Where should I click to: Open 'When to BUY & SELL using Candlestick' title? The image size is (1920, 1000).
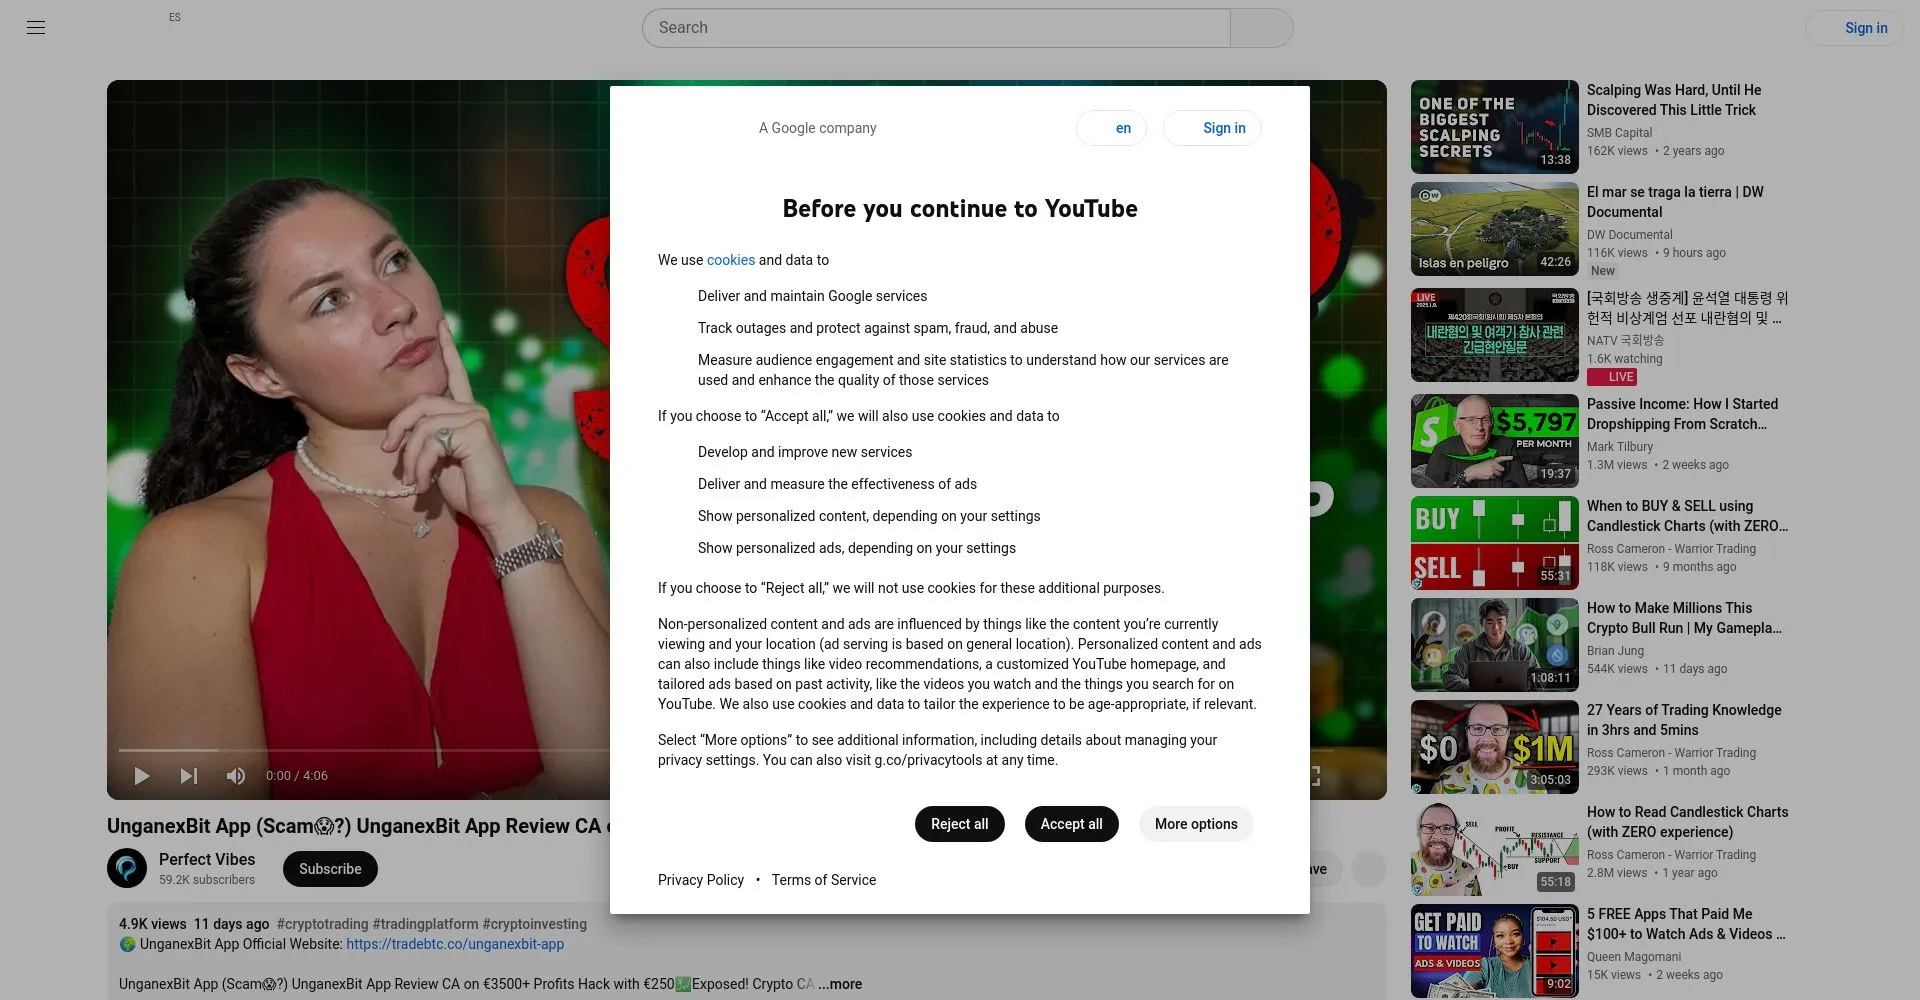click(1687, 516)
